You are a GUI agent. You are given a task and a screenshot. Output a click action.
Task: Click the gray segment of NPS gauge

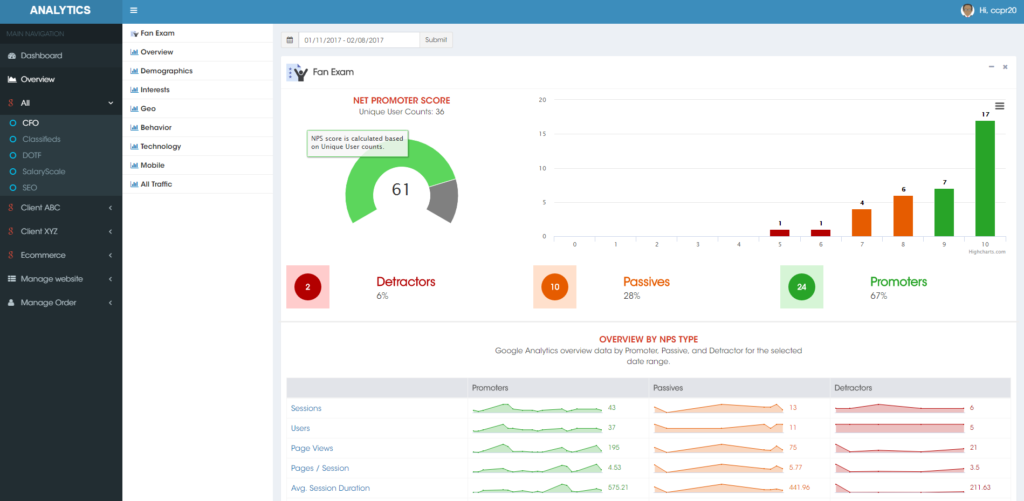444,201
